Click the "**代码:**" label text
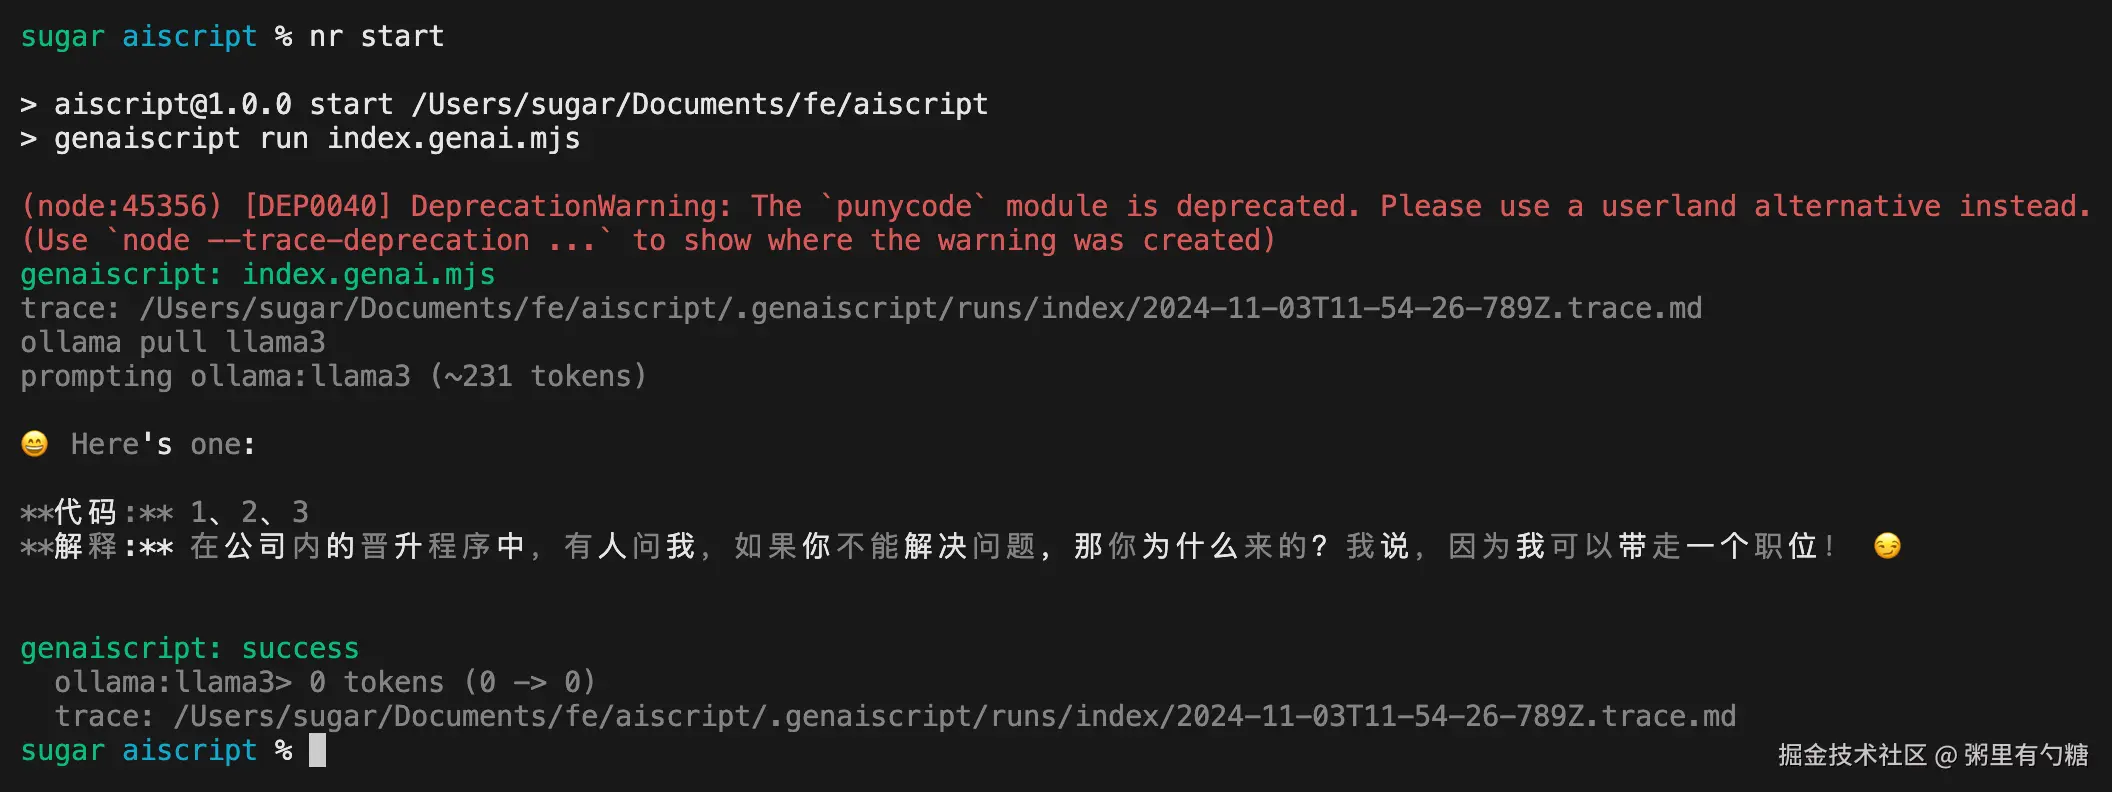Image resolution: width=2112 pixels, height=792 pixels. pos(97,513)
